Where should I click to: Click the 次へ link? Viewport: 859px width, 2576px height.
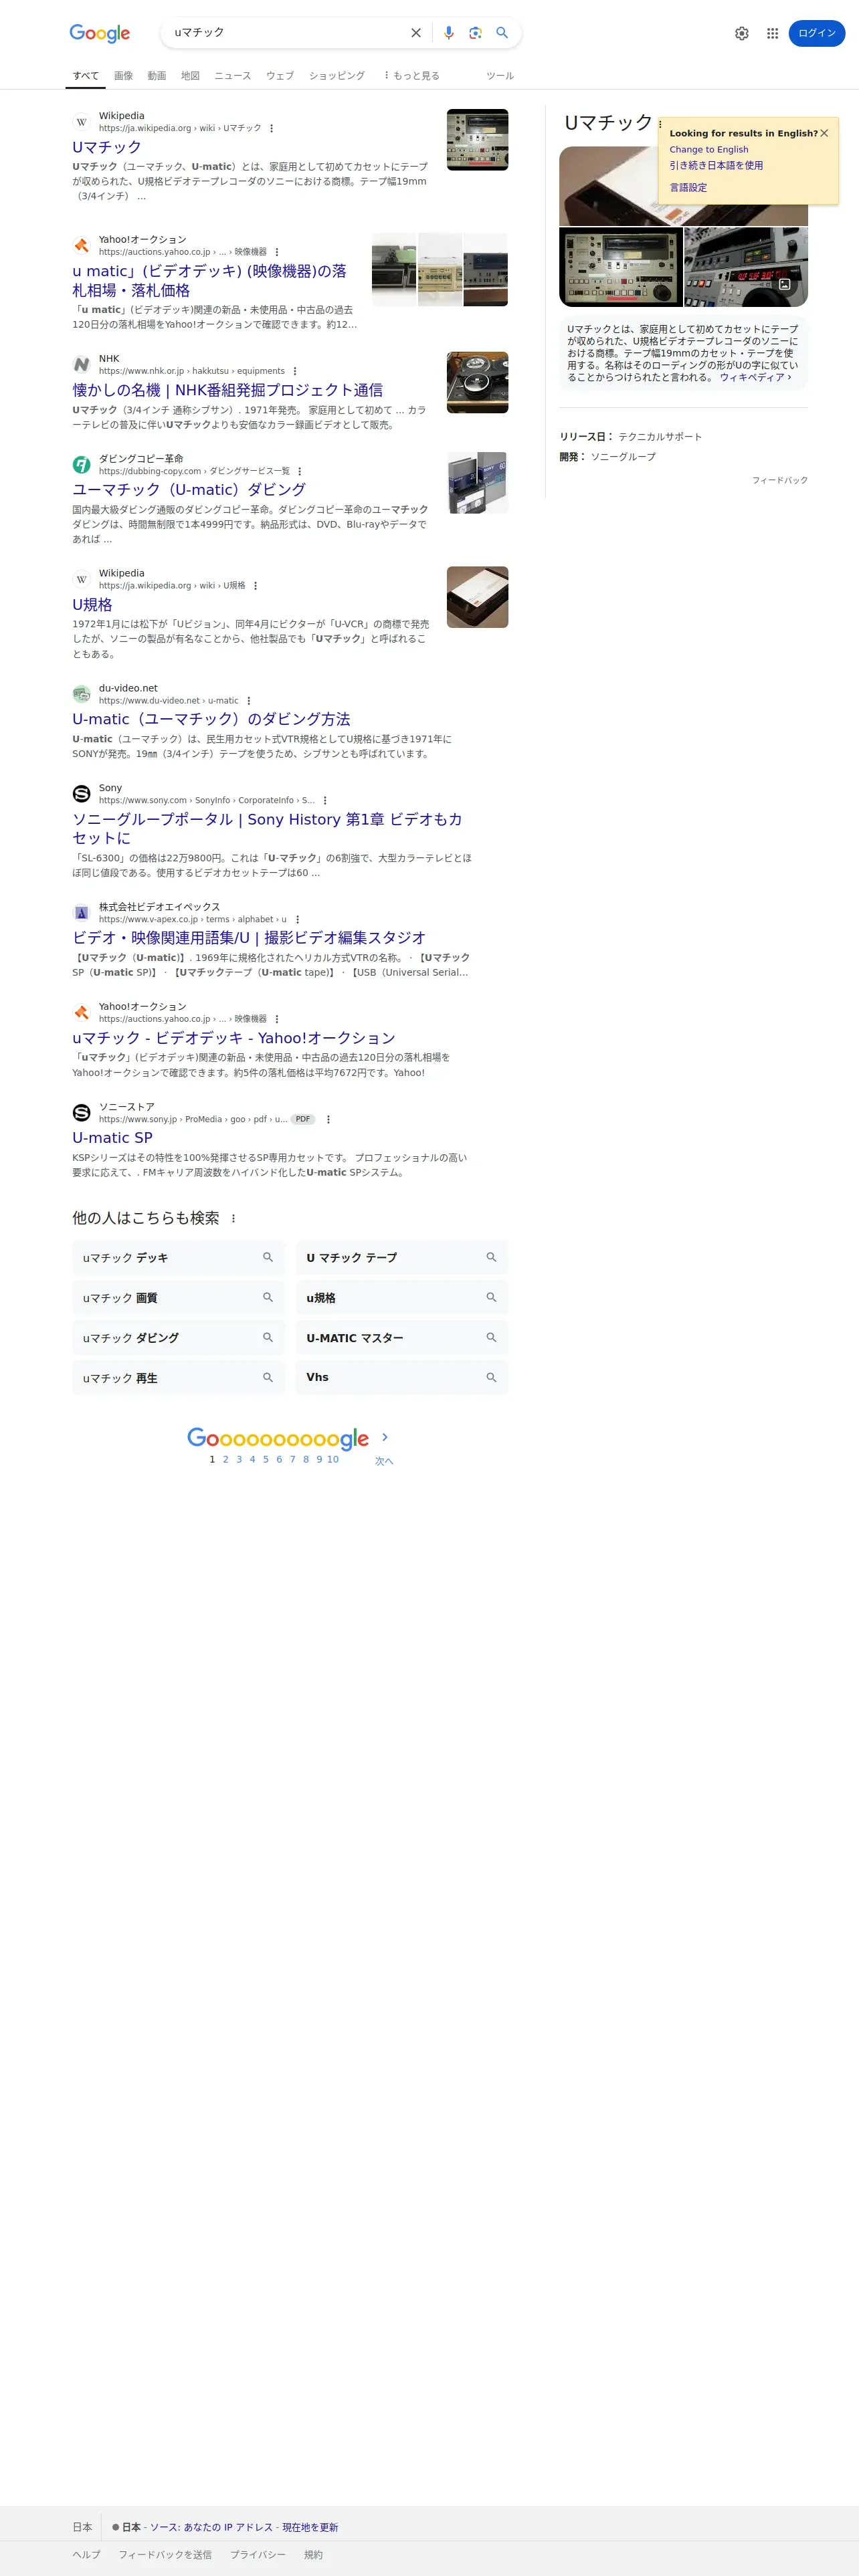(384, 1462)
